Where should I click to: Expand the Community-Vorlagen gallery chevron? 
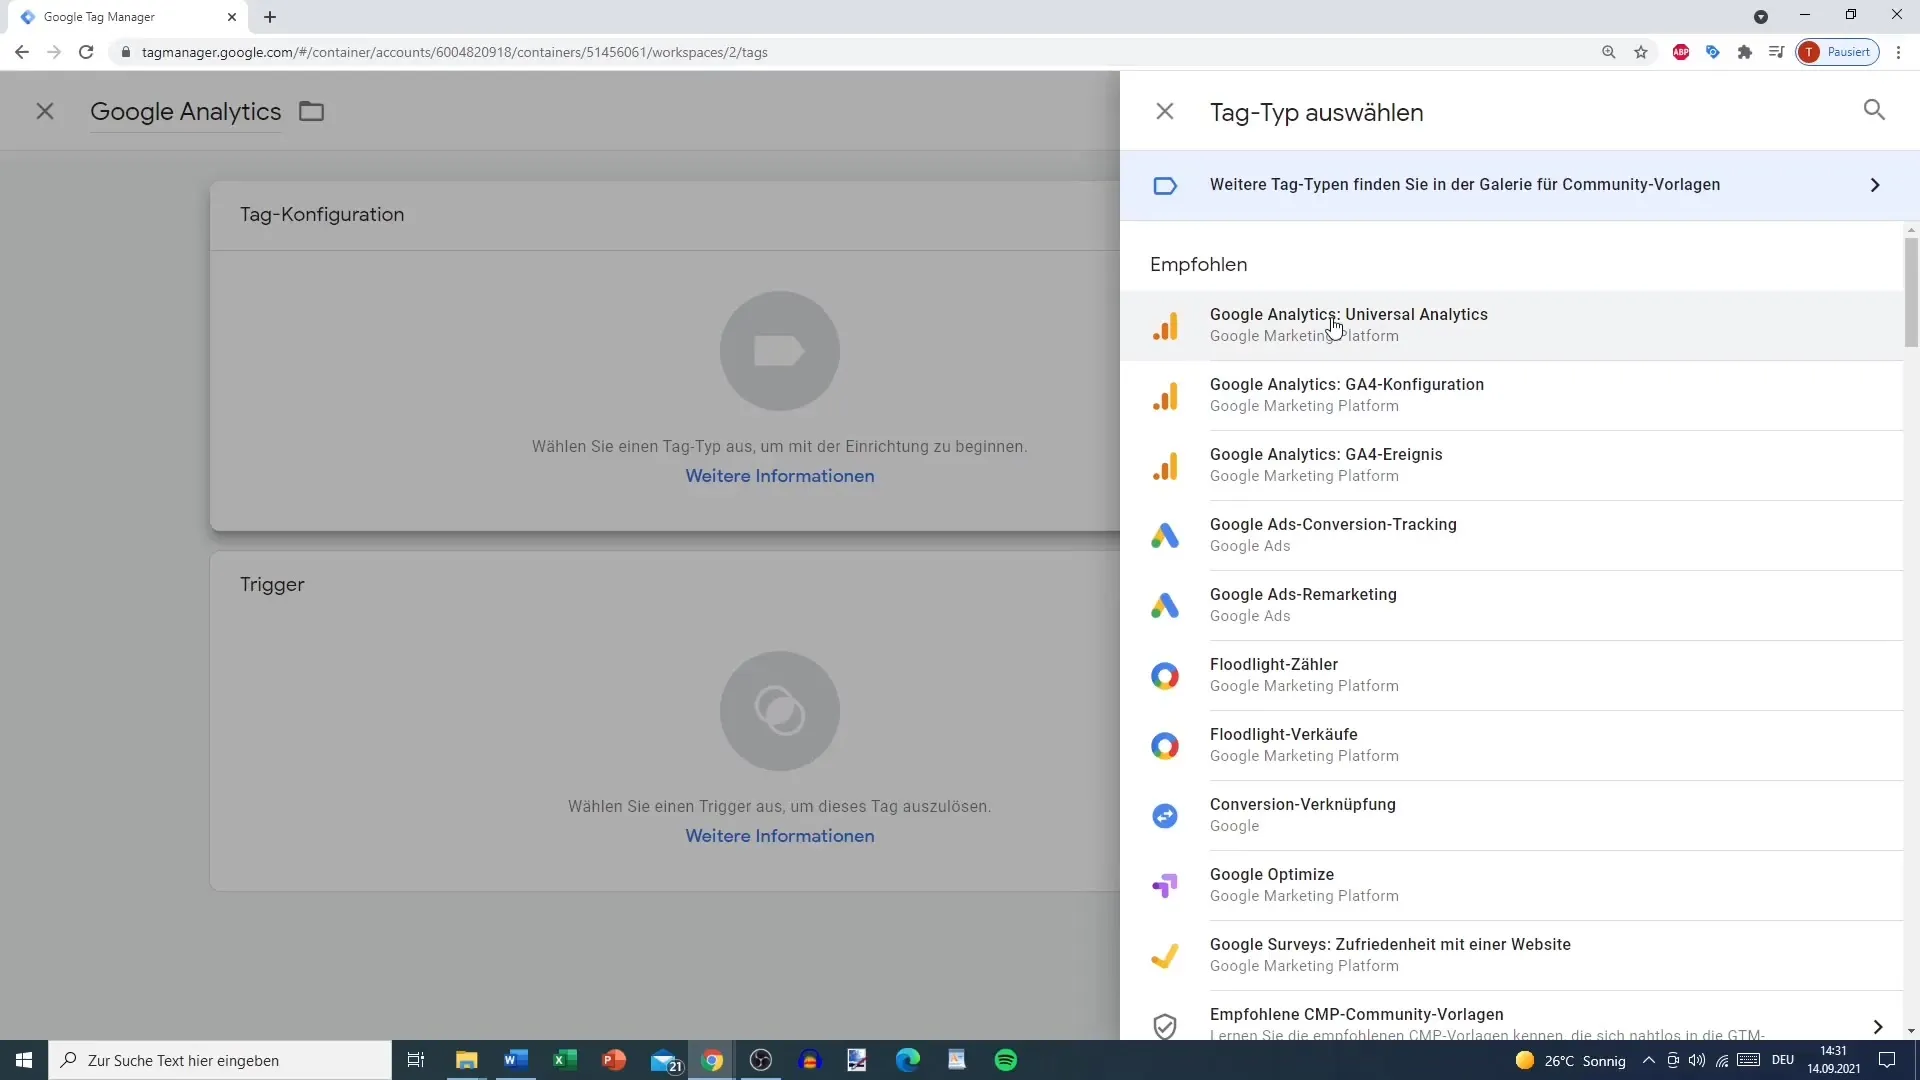(1875, 185)
